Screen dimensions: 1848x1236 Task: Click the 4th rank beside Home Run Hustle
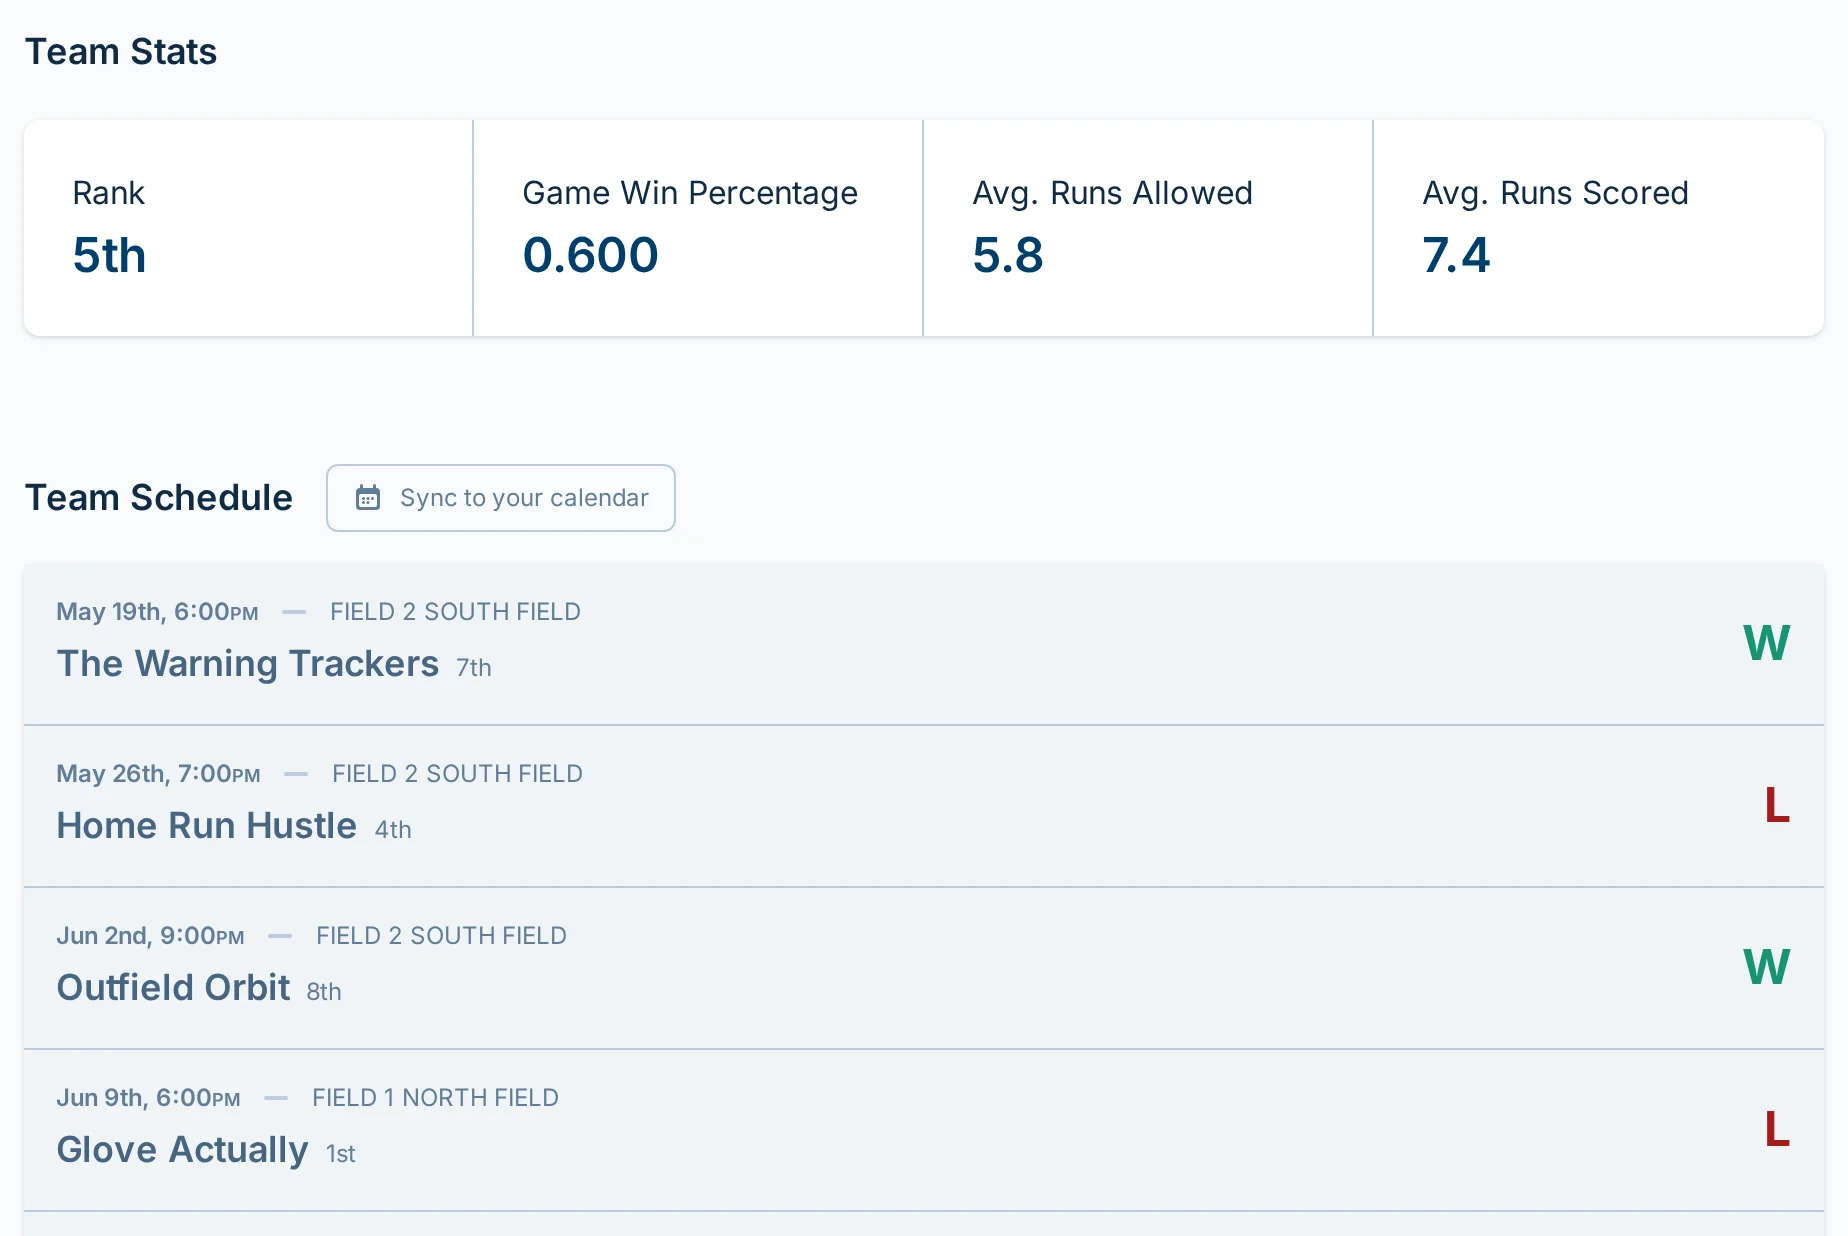point(393,830)
